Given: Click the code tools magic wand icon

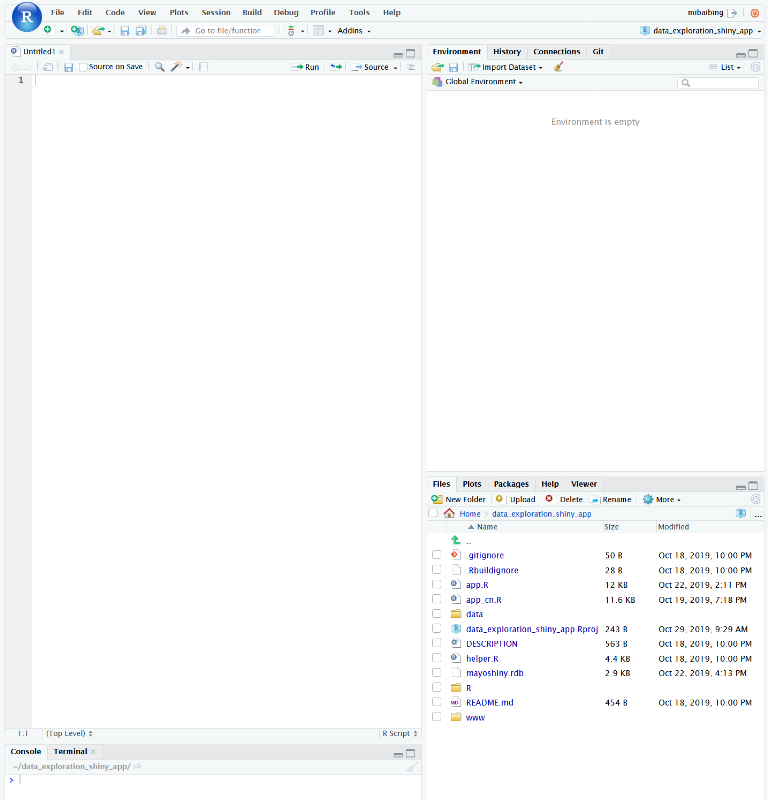Looking at the screenshot, I should [x=176, y=67].
